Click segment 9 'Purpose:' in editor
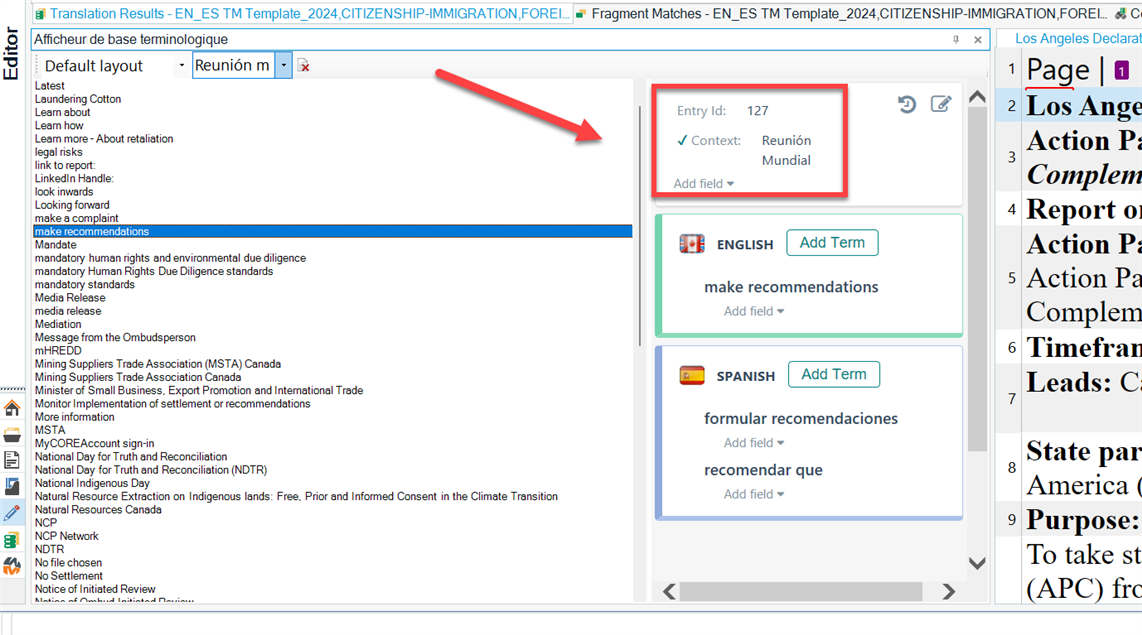1142x635 pixels. pos(1082,520)
